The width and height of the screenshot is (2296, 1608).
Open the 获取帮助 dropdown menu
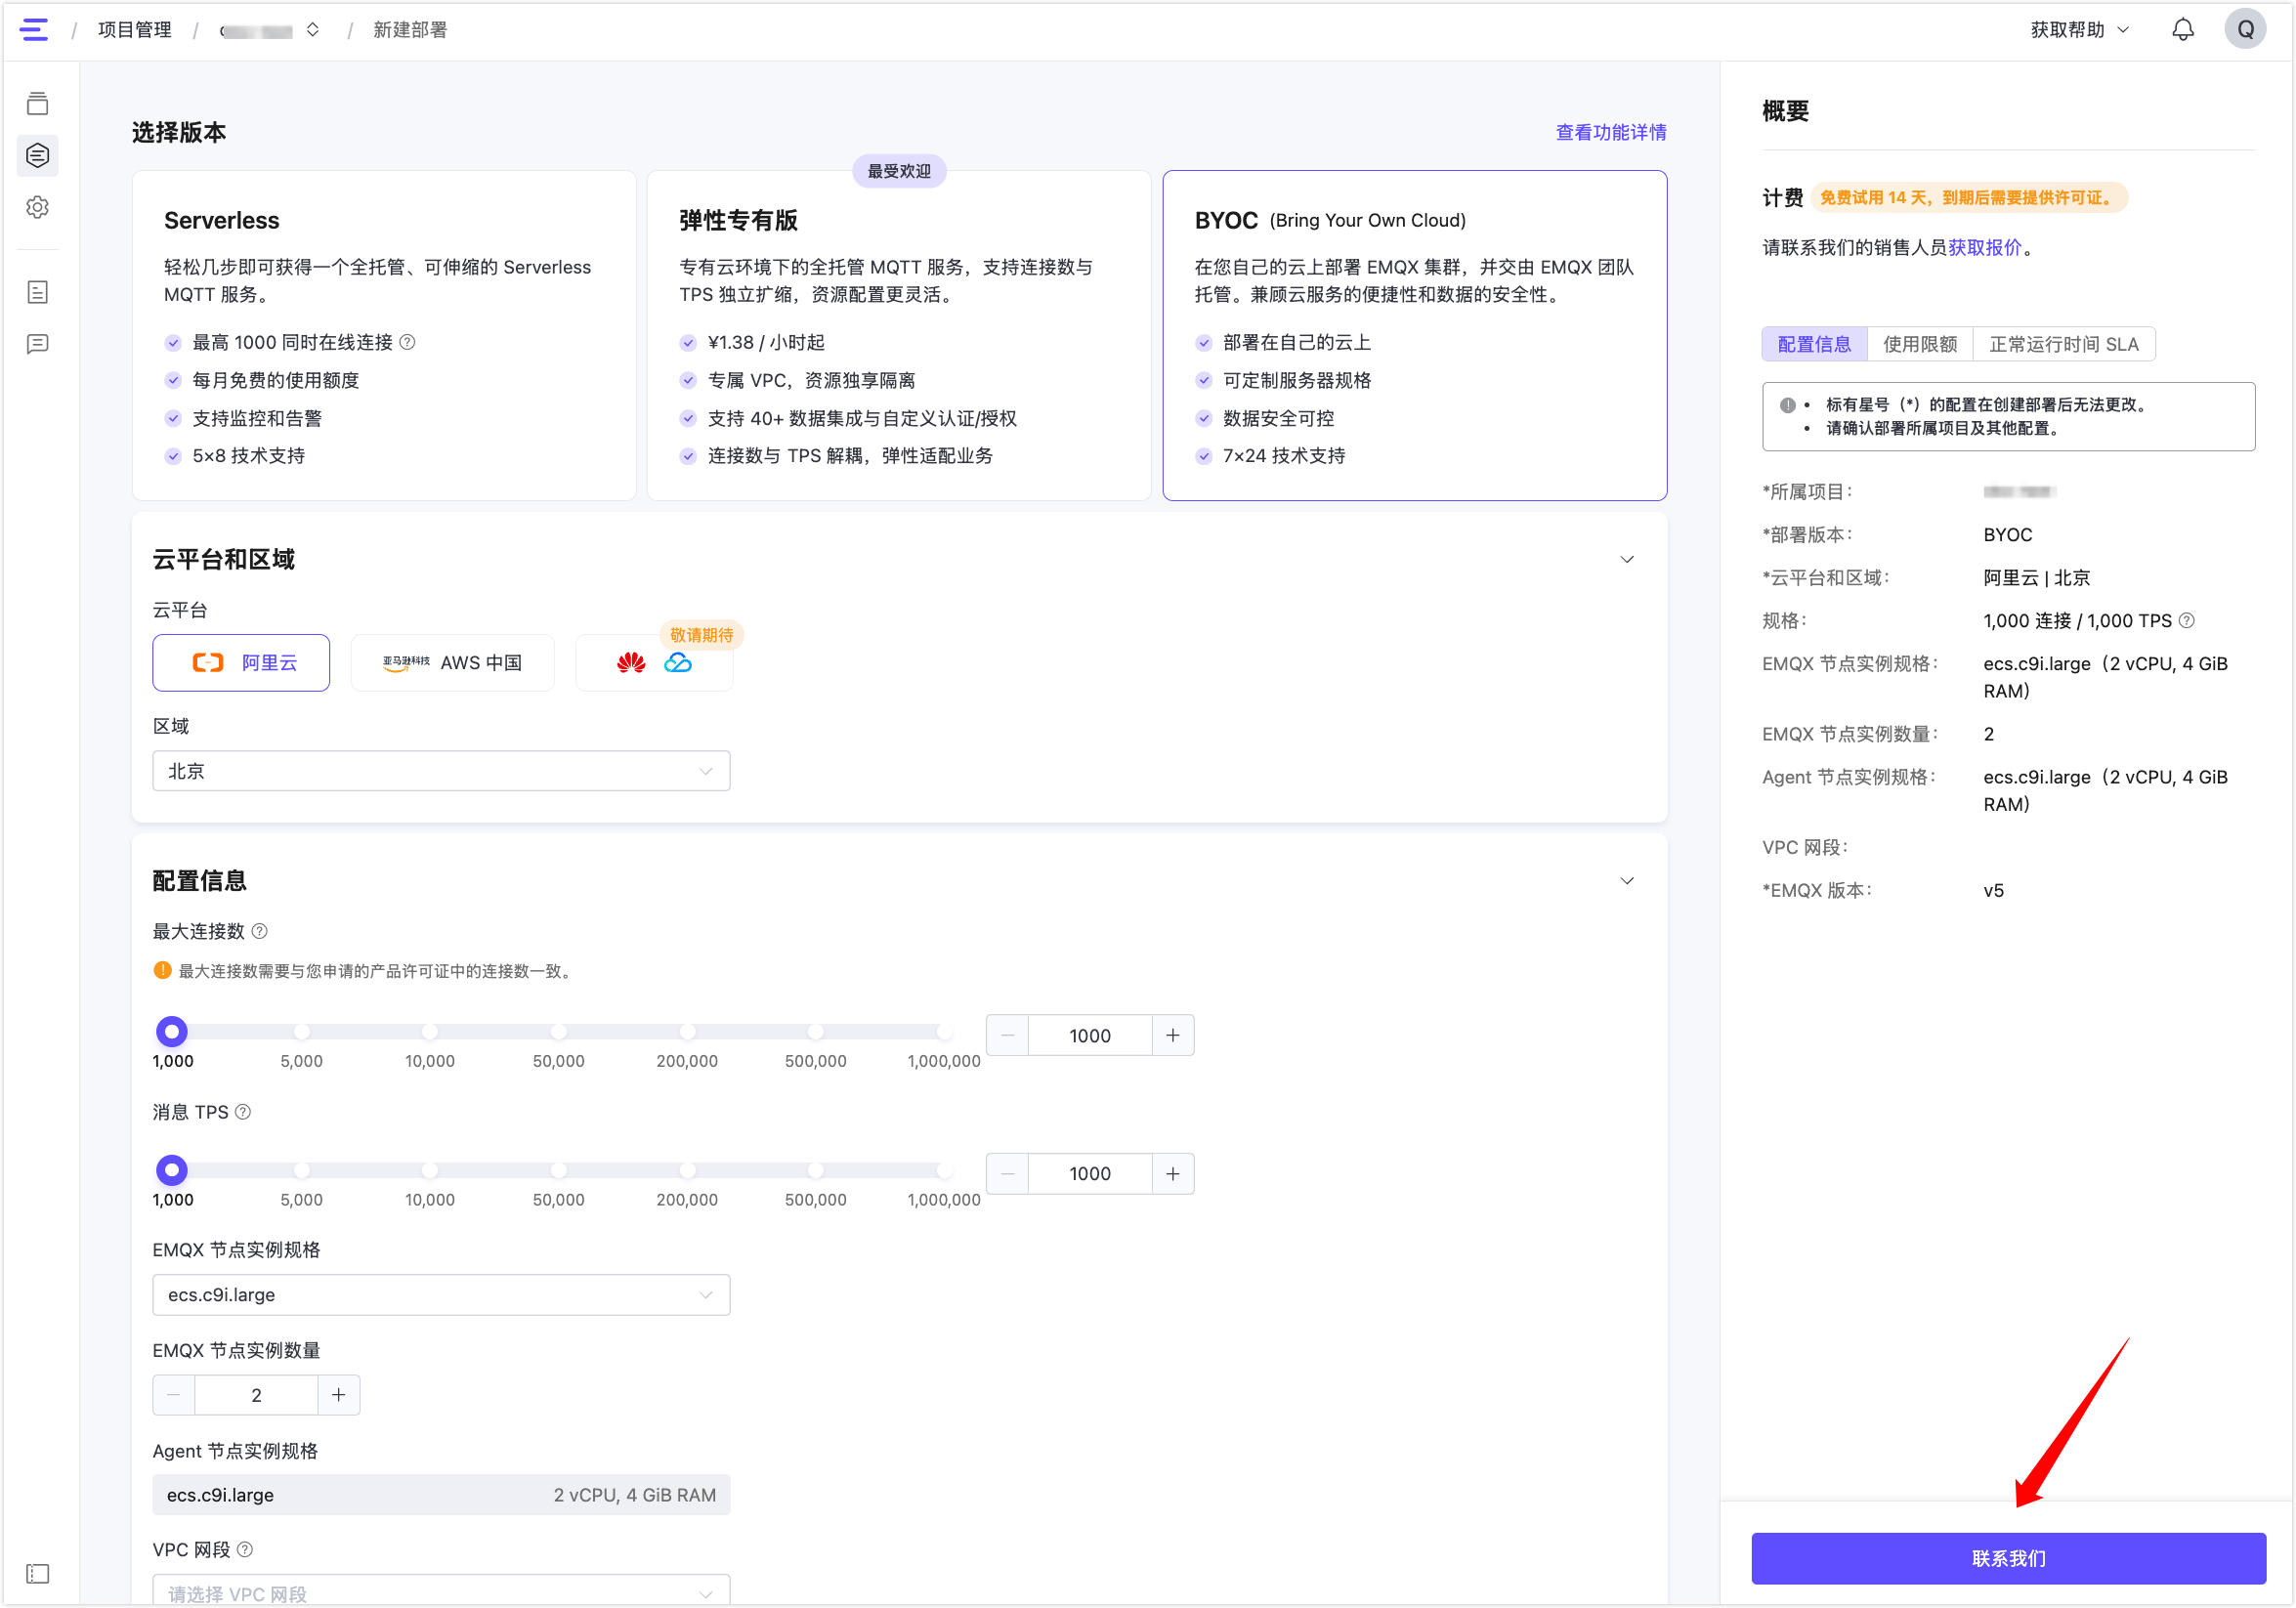(2079, 30)
